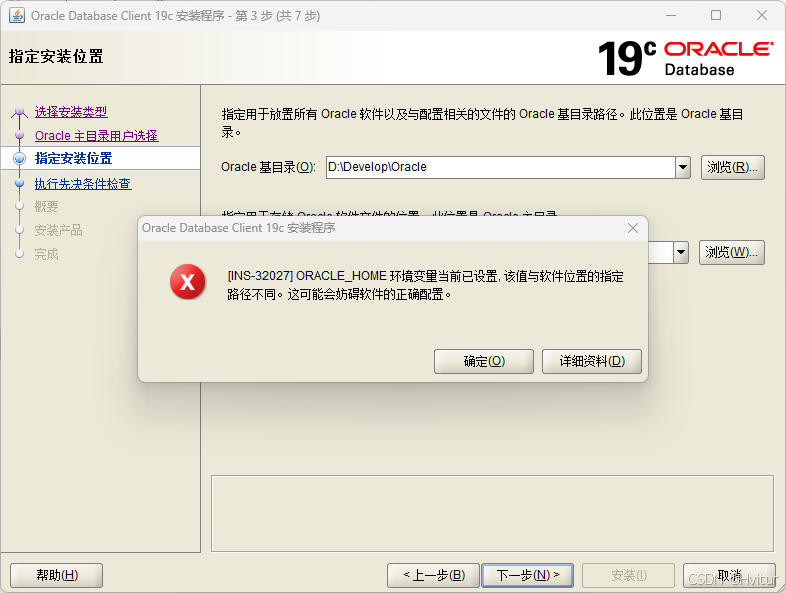Expand the Oracle 基目录 dropdown arrow

pyautogui.click(x=683, y=167)
